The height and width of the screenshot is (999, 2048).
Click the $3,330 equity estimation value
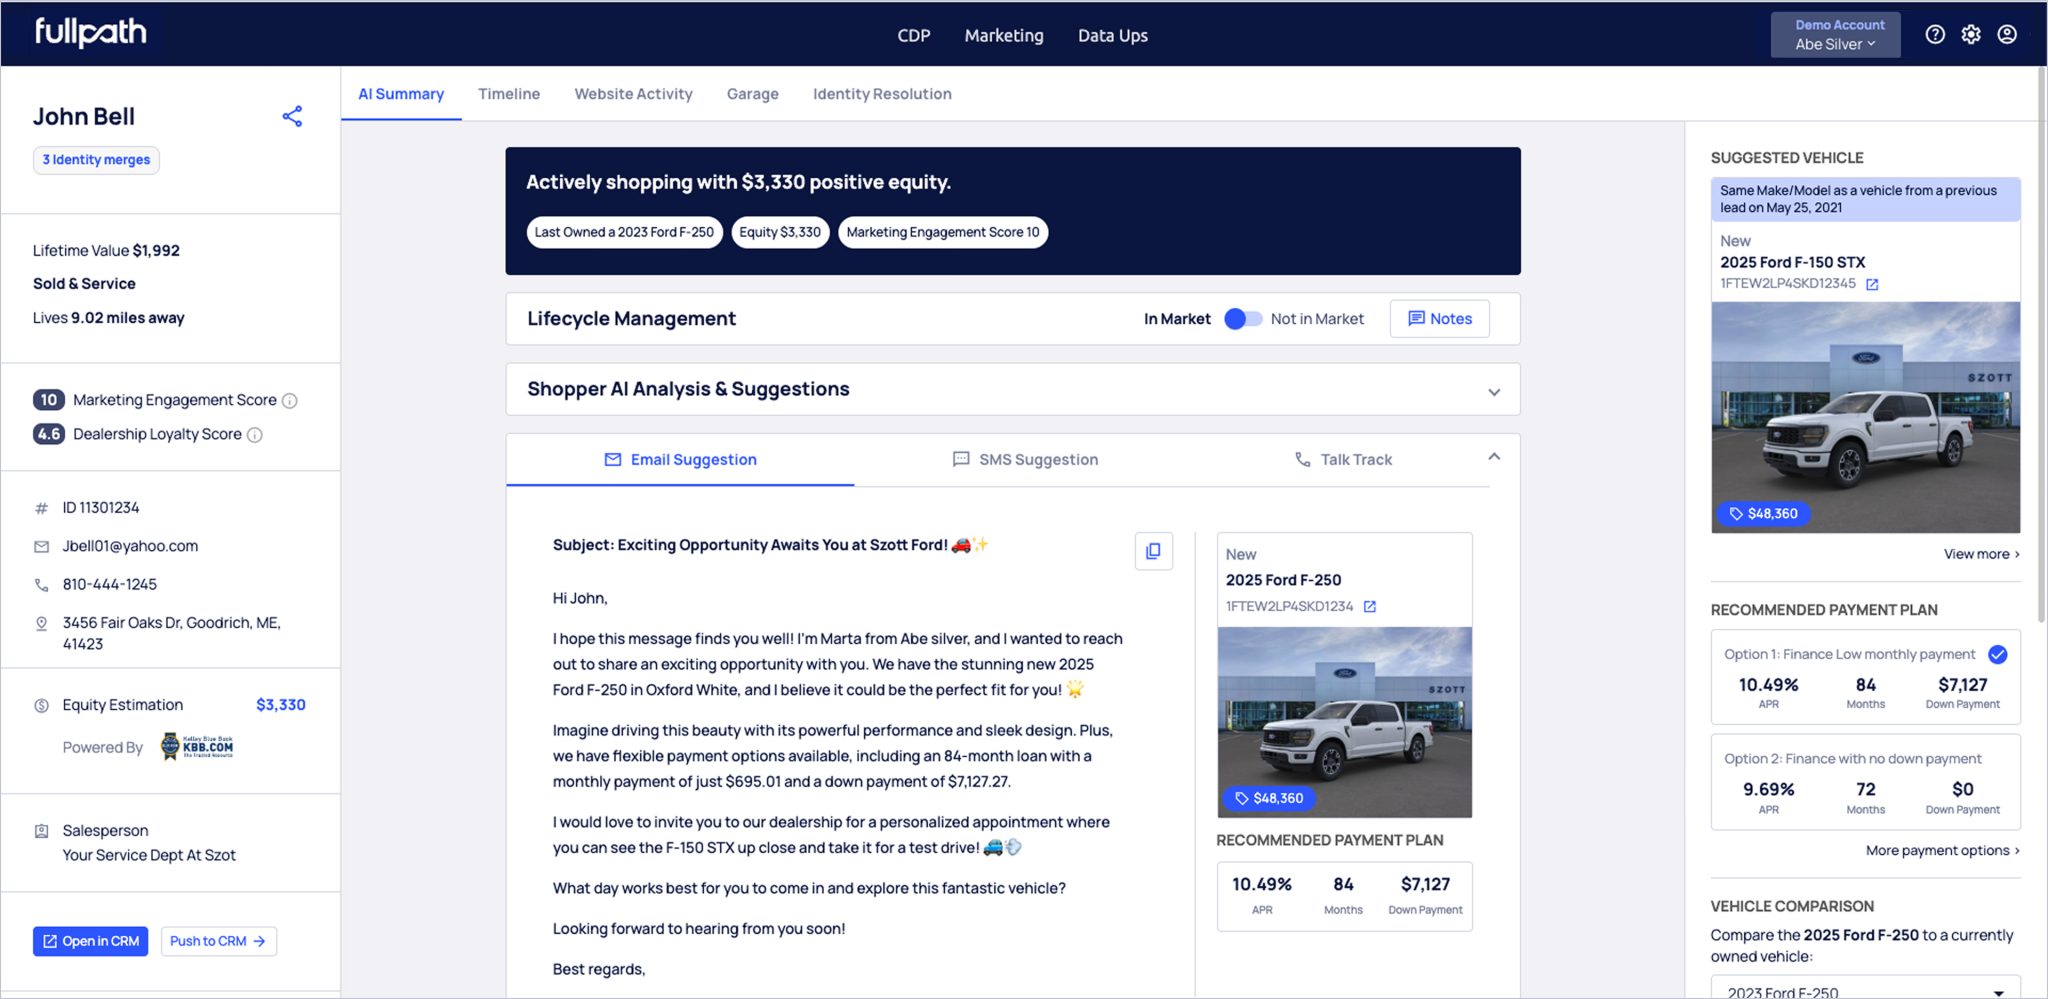[x=281, y=706]
